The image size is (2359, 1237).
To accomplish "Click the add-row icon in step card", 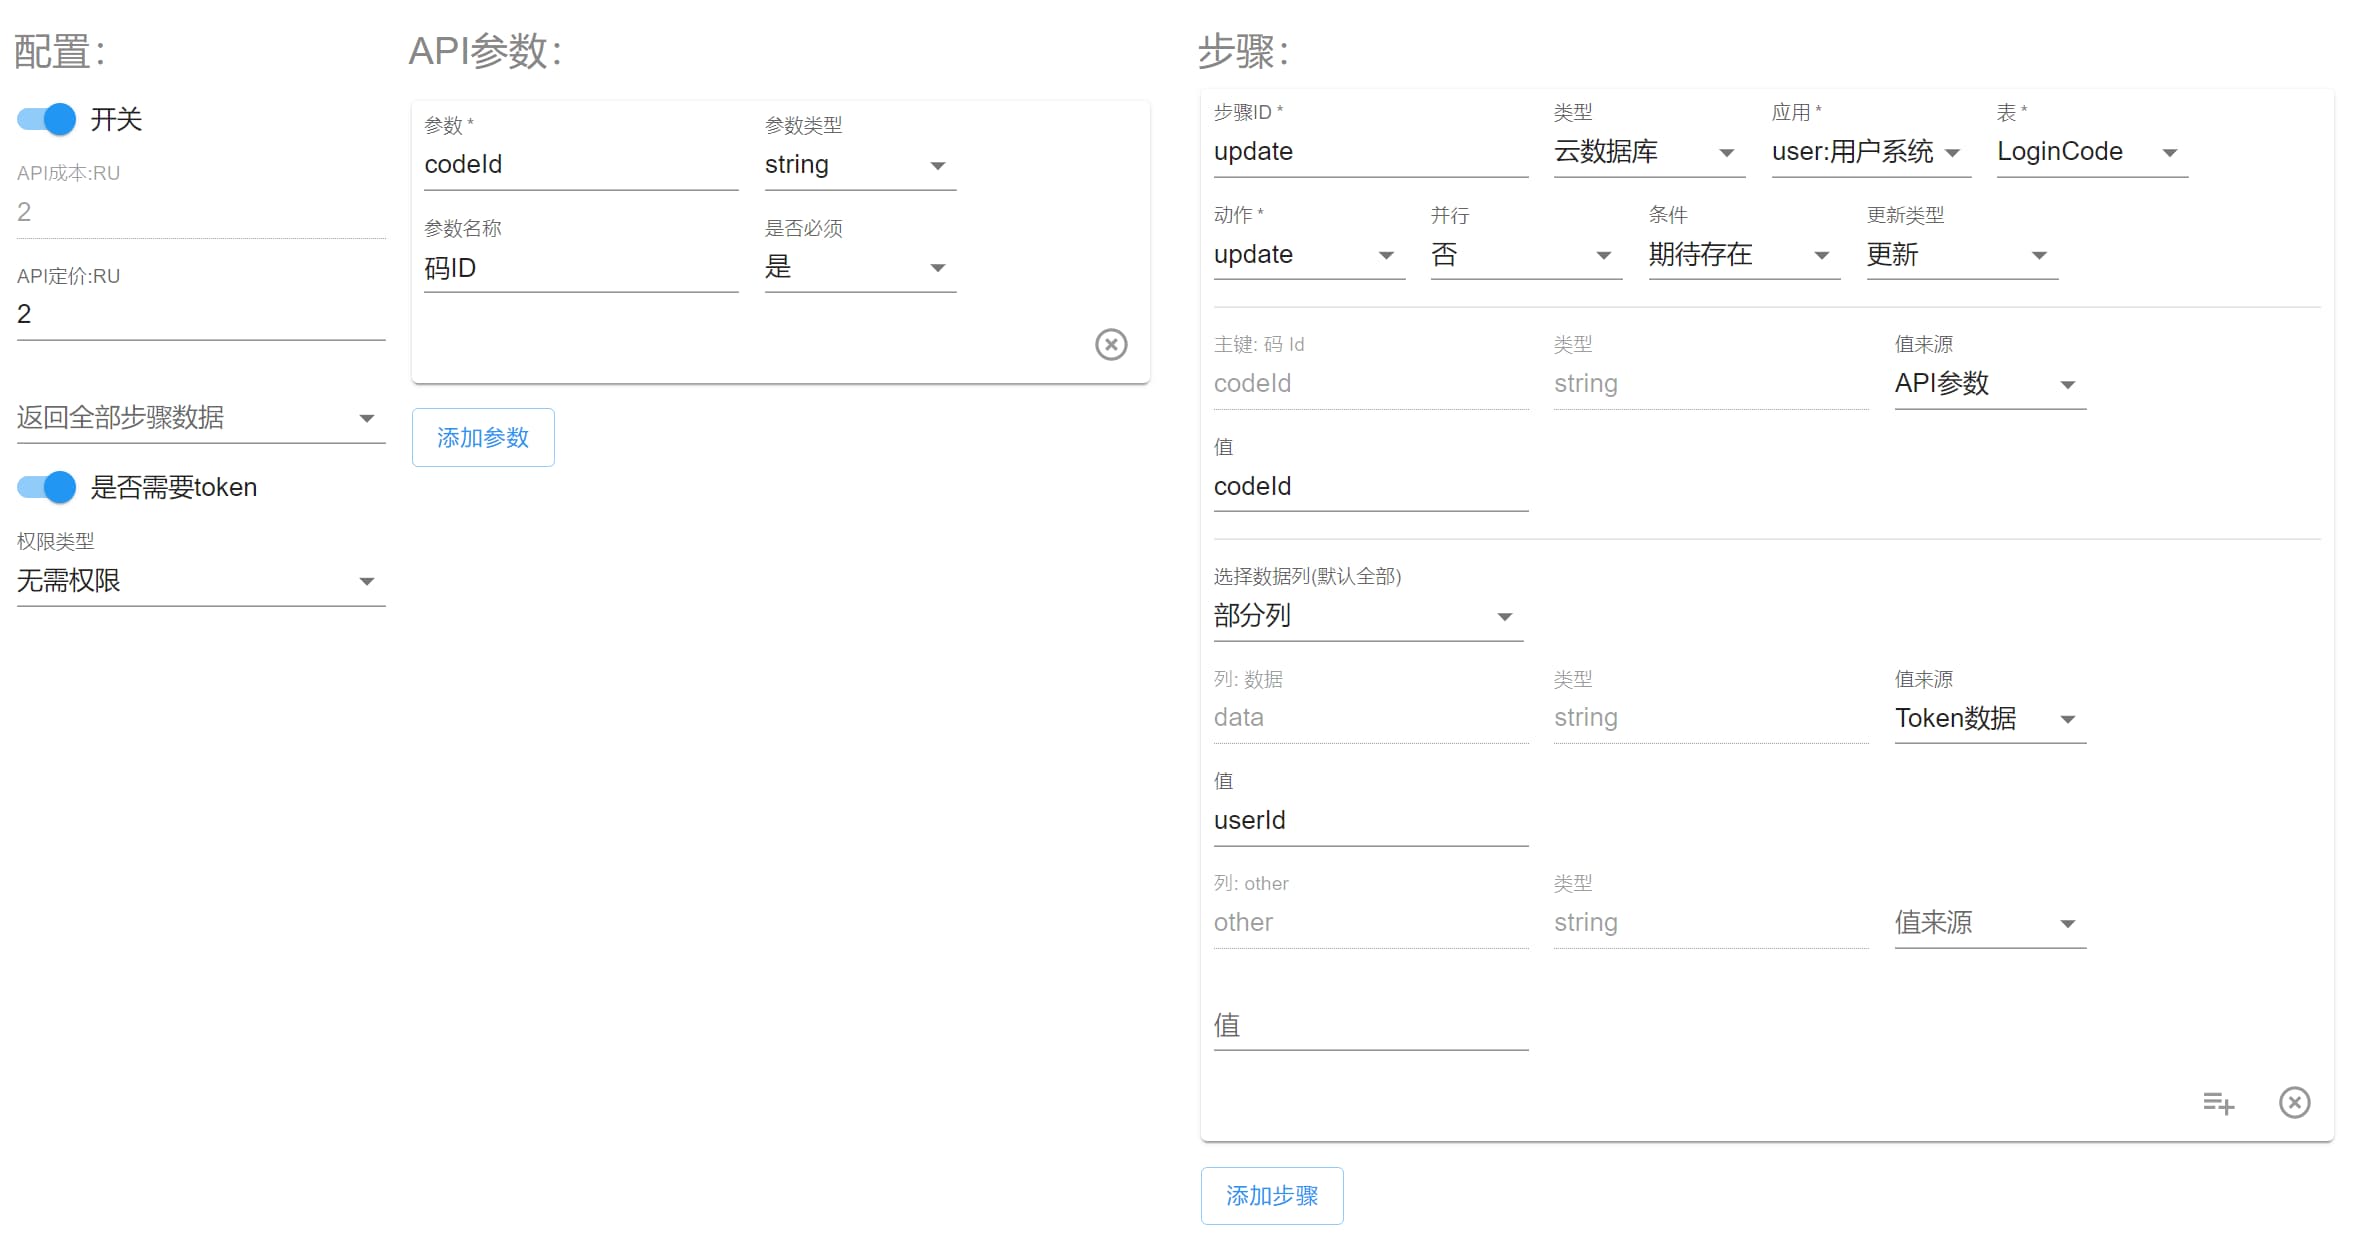I will [x=2217, y=1103].
